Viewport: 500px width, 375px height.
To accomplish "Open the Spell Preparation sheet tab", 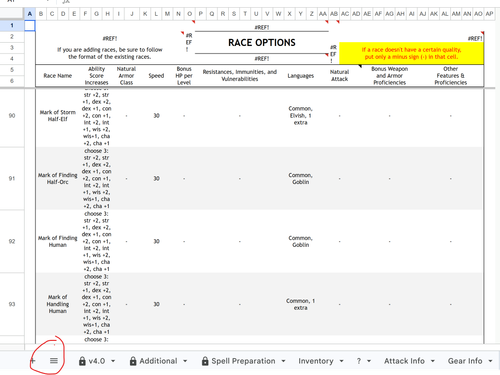I will [x=243, y=361].
